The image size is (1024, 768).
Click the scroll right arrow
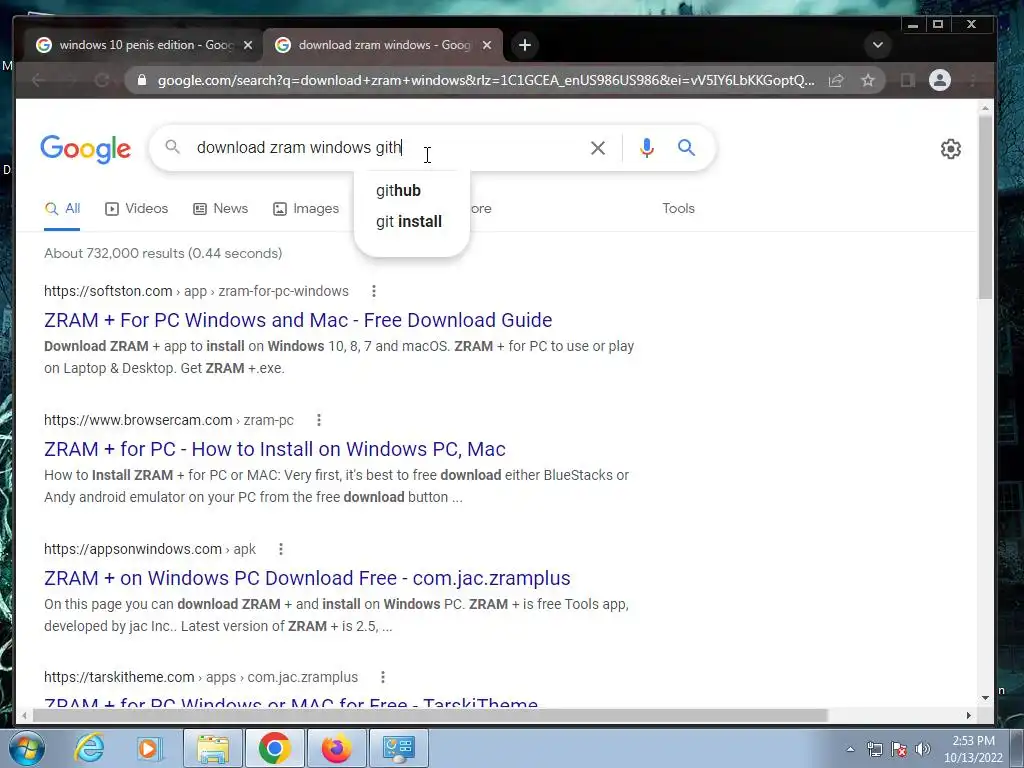[968, 716]
